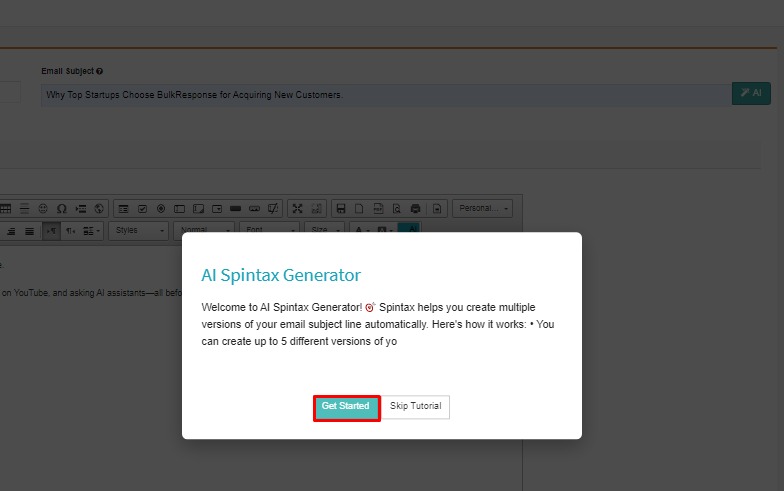Insert a table using the table icon
The image size is (784, 491).
(x=5, y=208)
